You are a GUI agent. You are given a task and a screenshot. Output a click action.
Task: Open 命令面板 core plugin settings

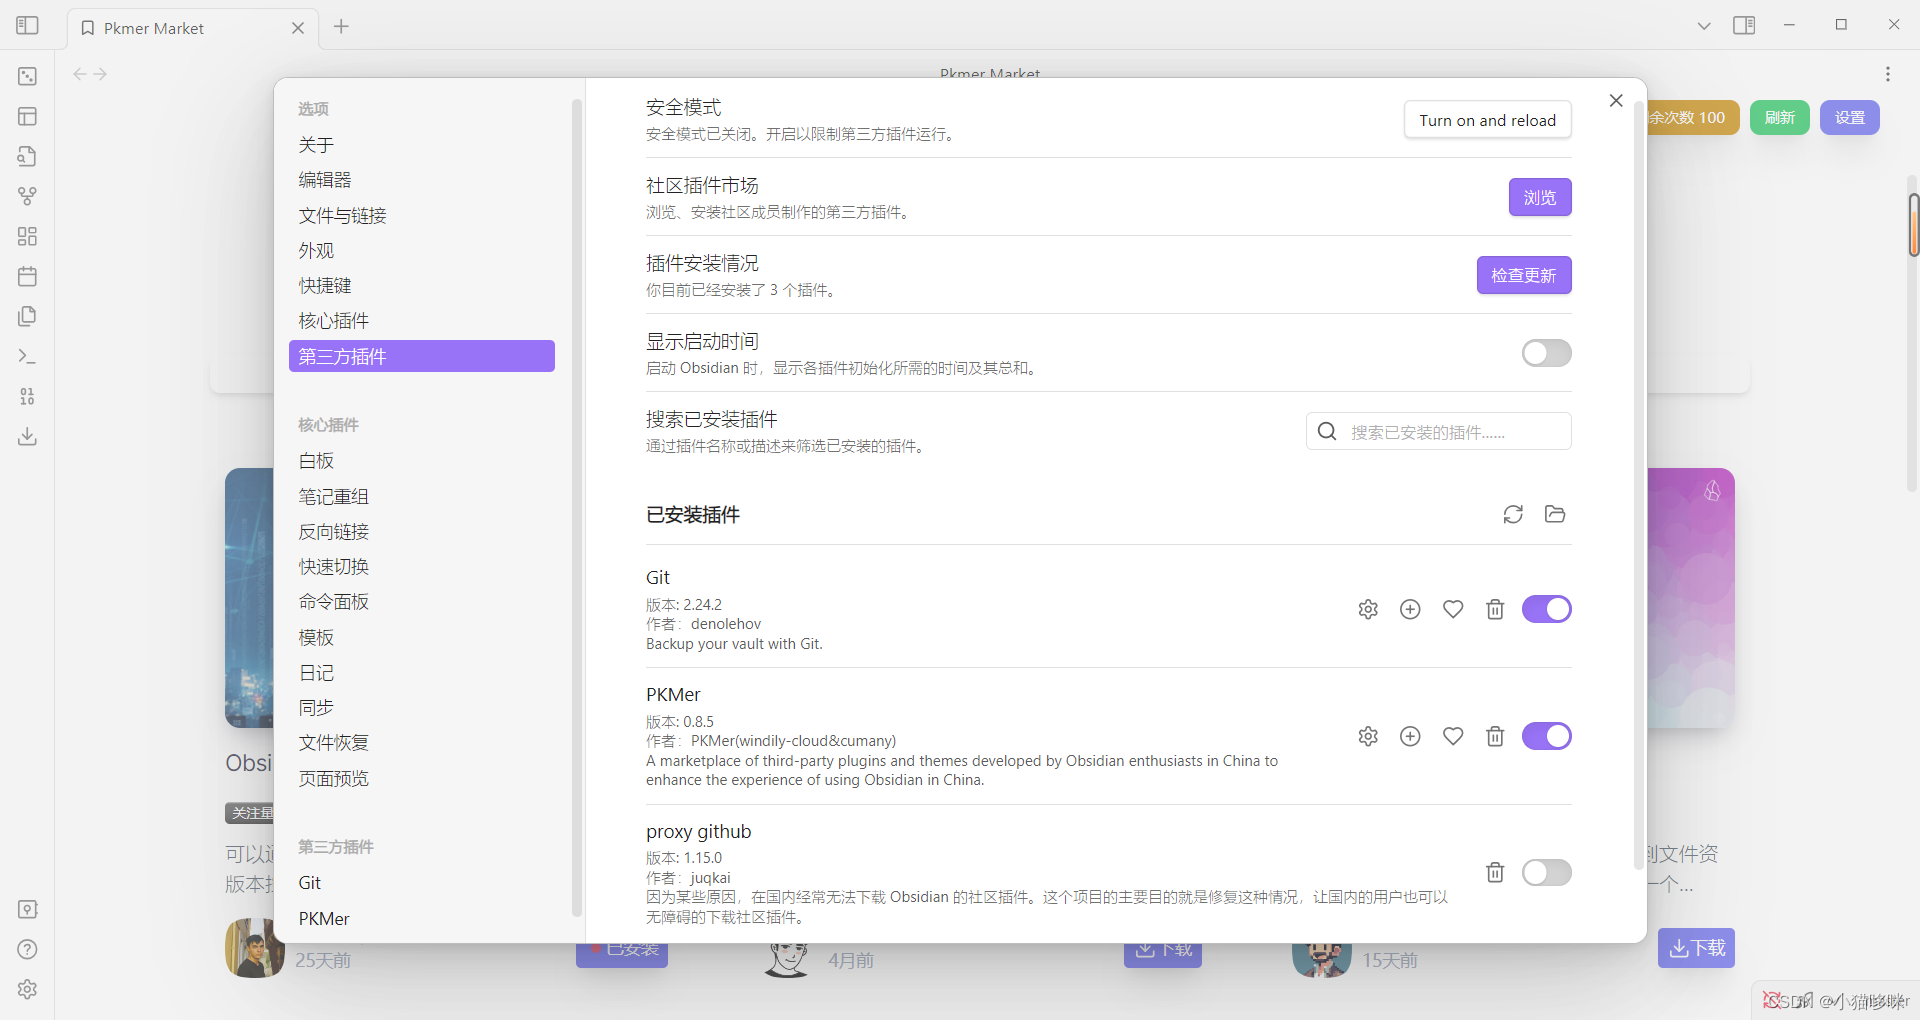pos(422,602)
